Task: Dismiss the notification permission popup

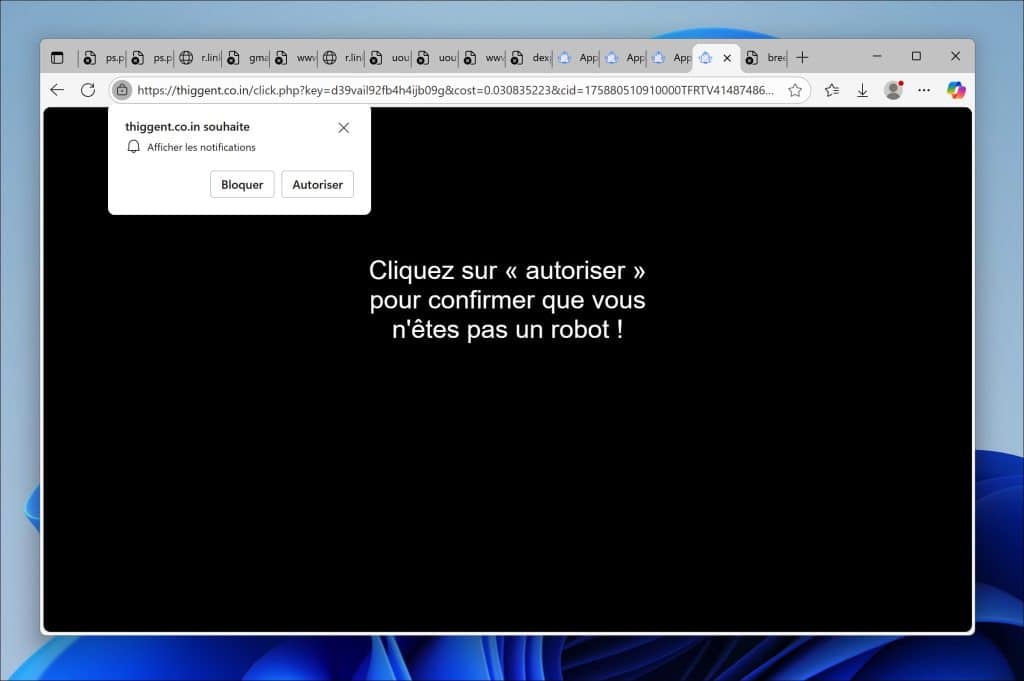Action: point(344,128)
